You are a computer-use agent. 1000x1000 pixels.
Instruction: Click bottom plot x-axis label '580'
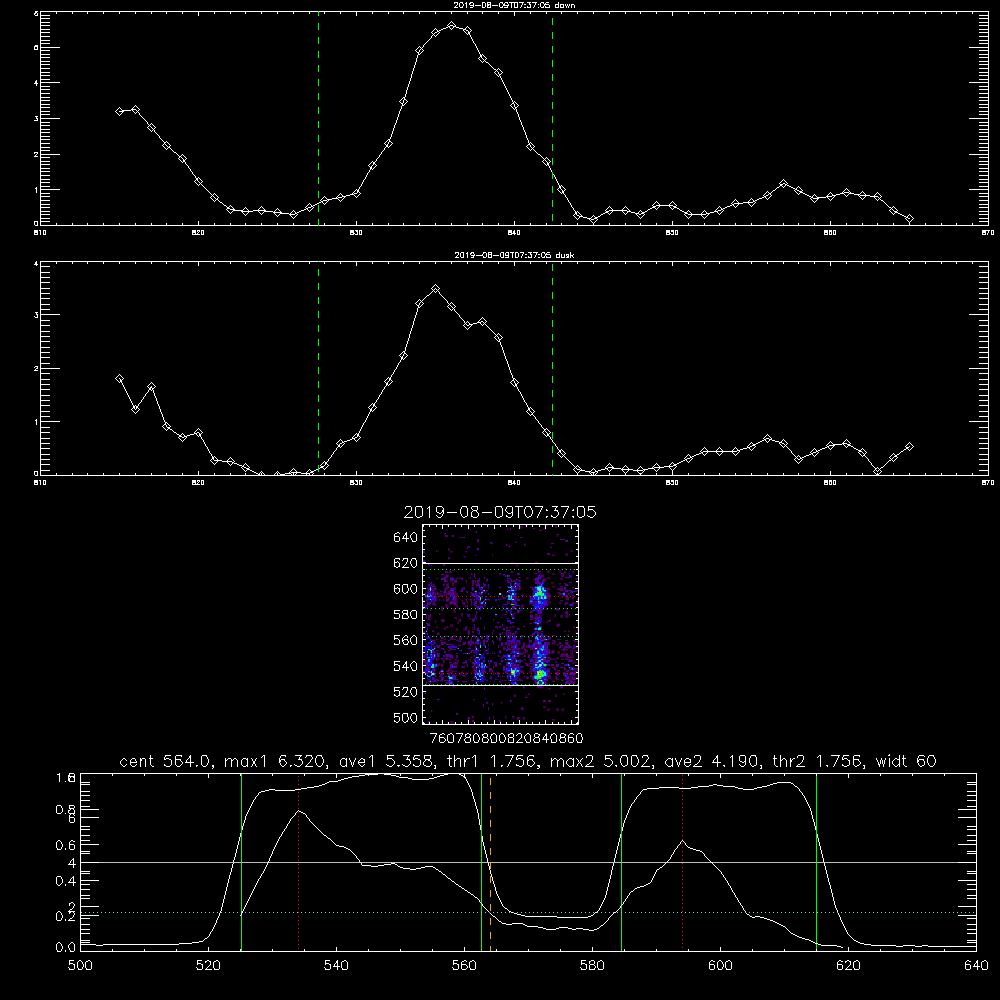[592, 966]
